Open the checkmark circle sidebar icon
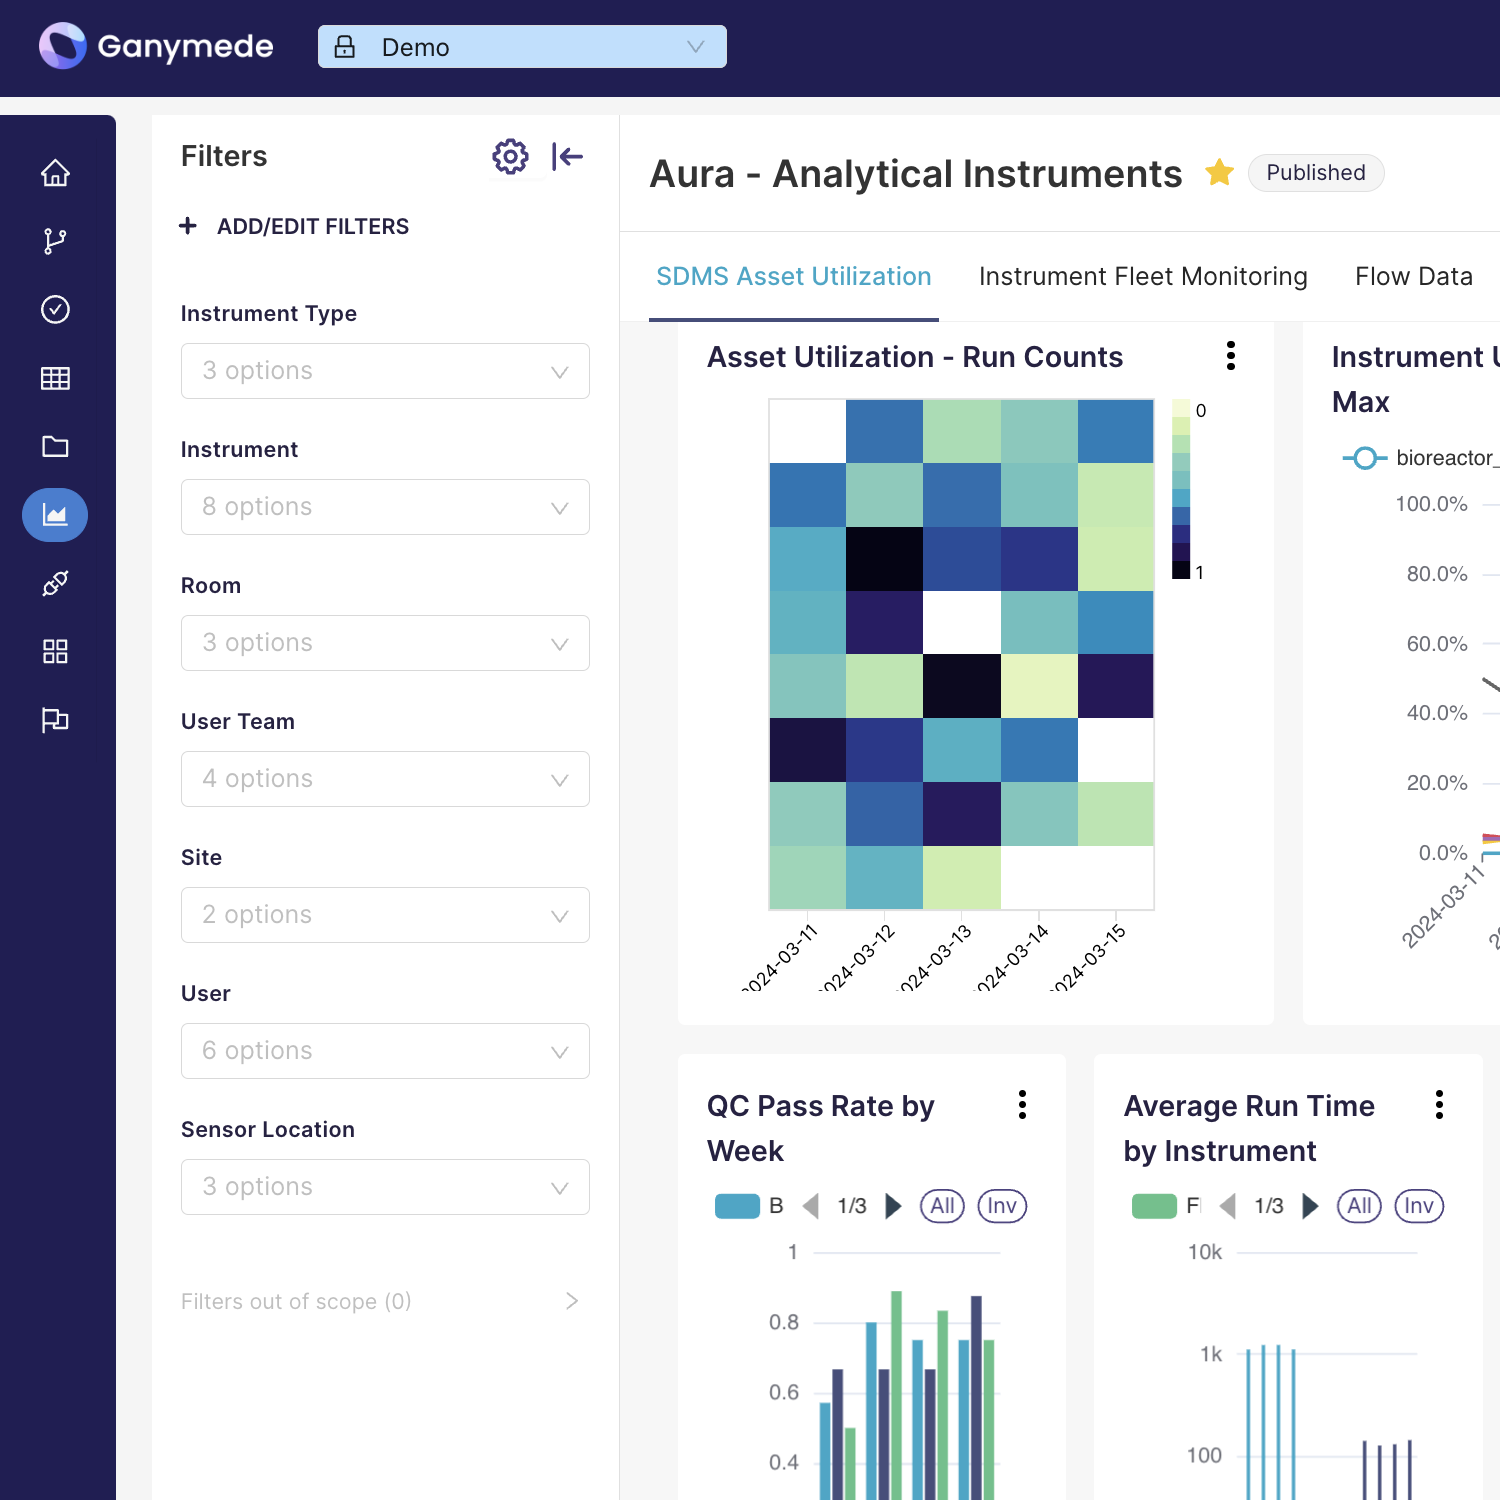The height and width of the screenshot is (1500, 1500). 55,309
